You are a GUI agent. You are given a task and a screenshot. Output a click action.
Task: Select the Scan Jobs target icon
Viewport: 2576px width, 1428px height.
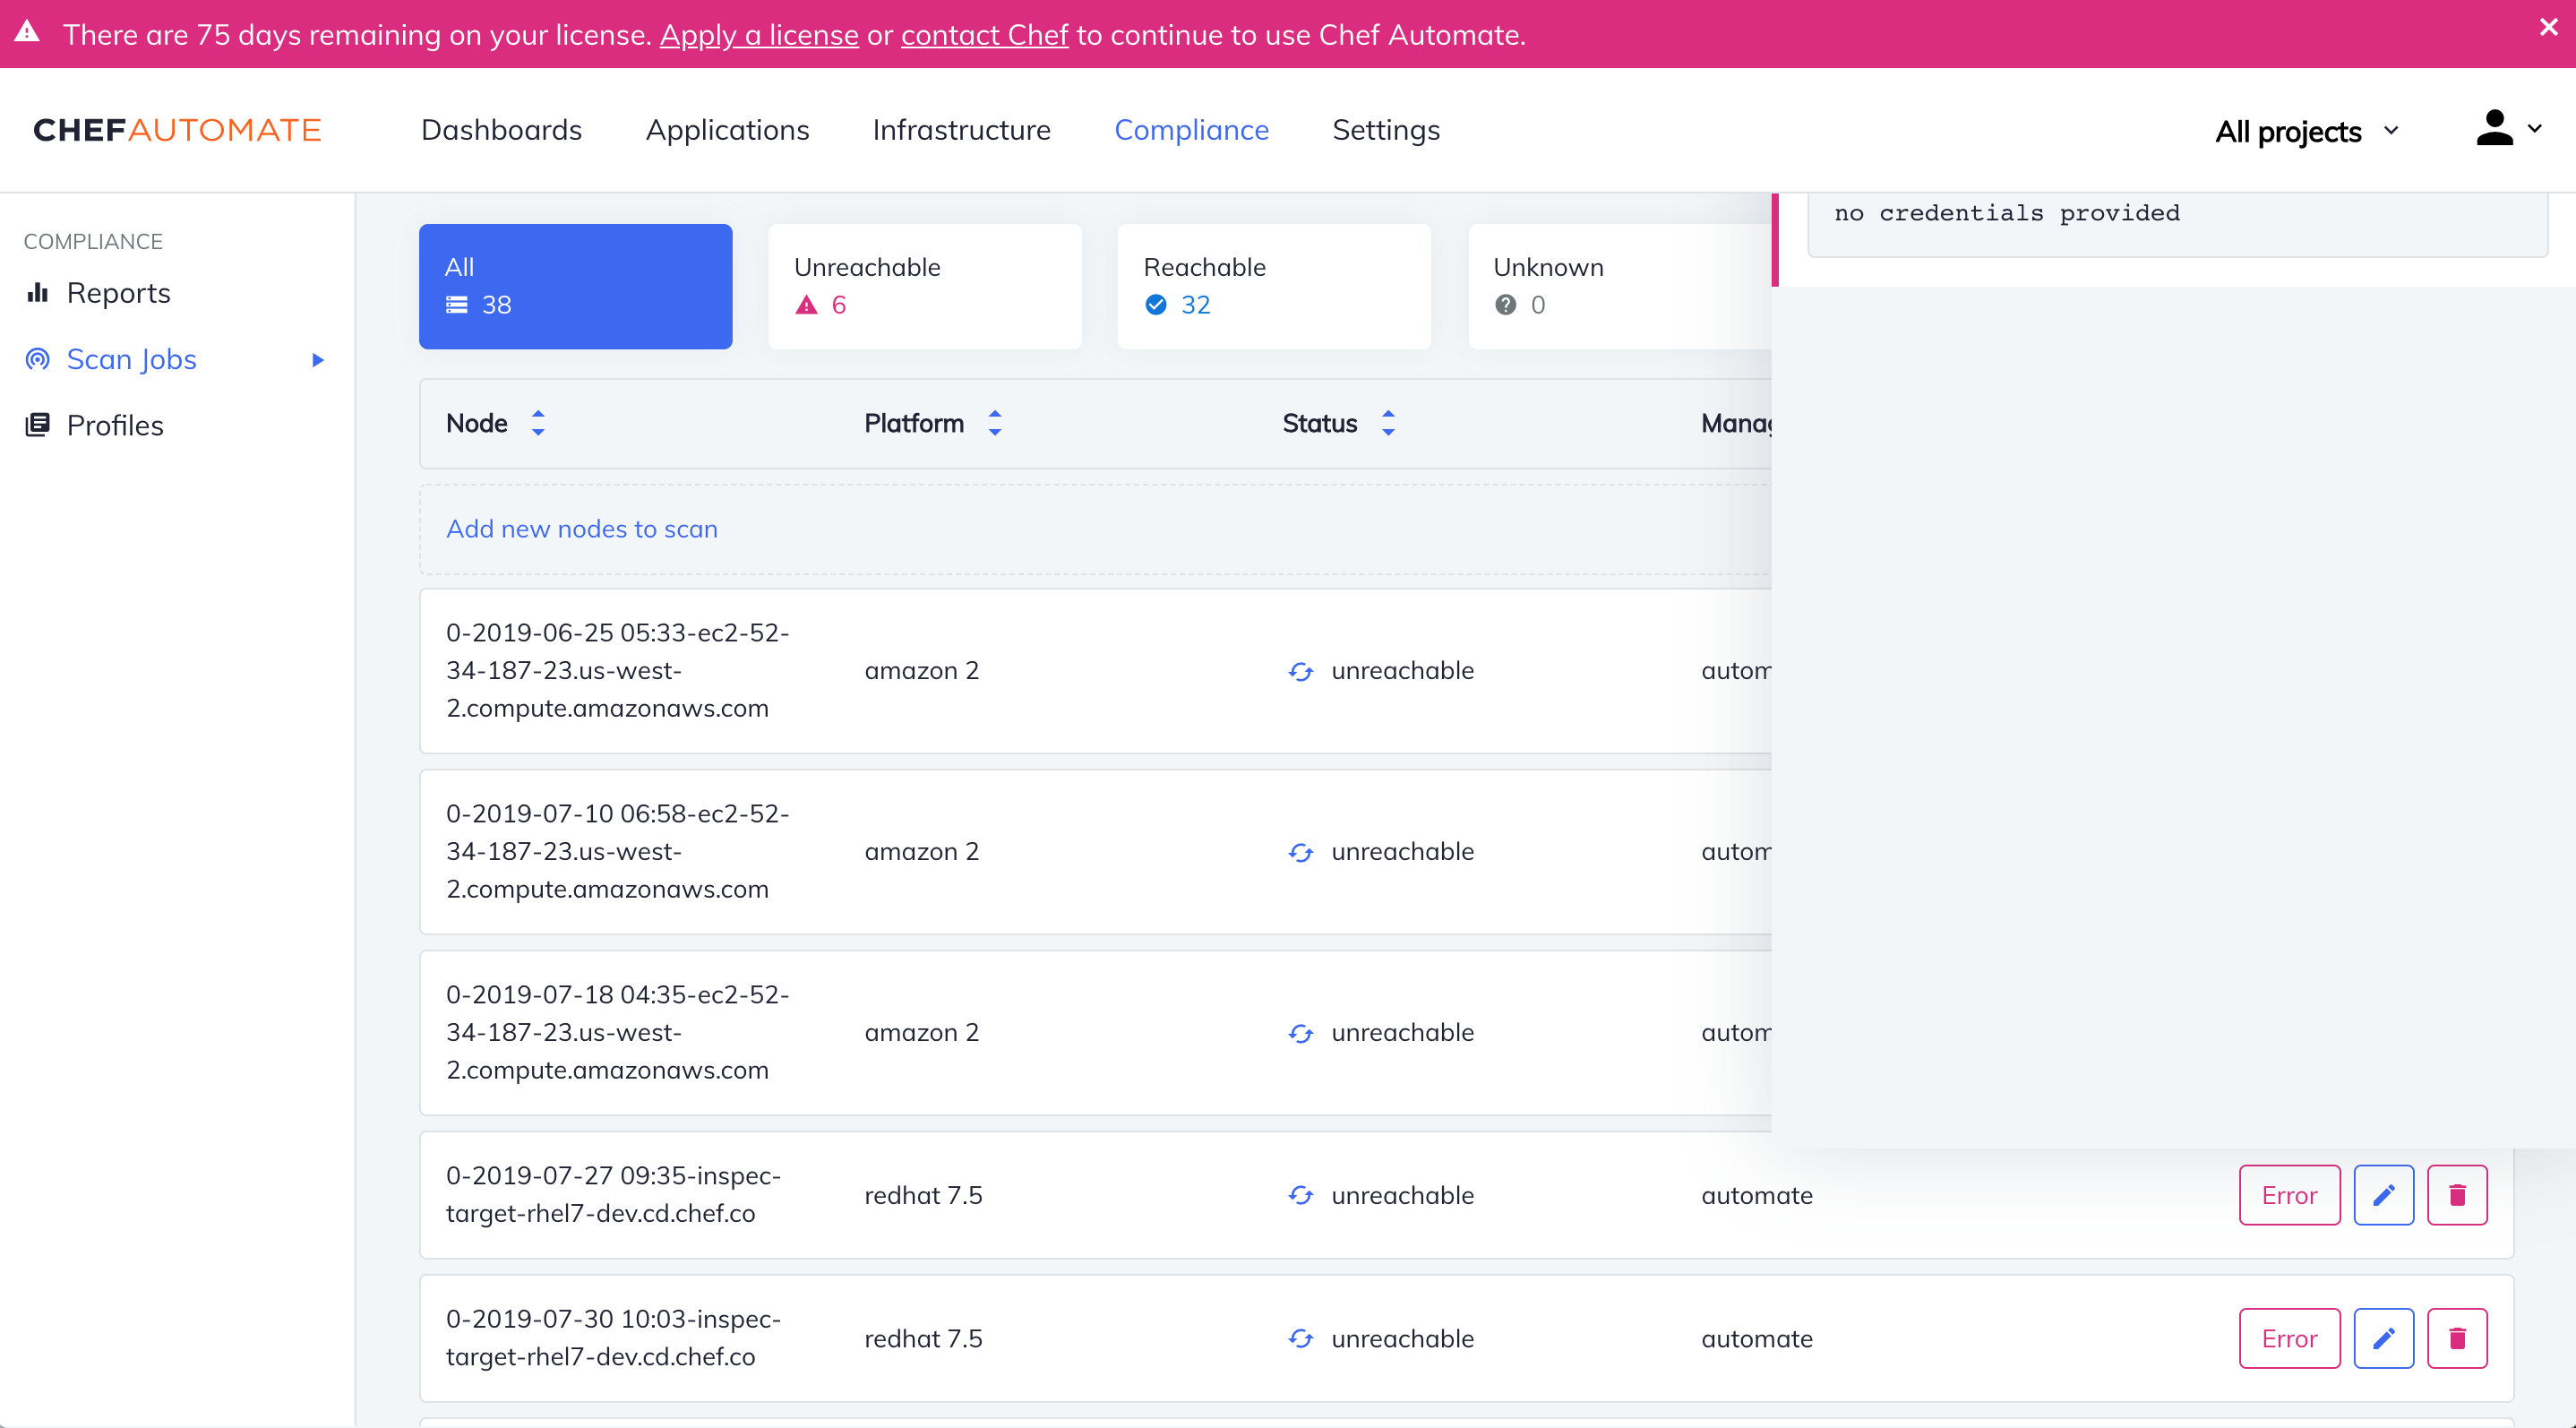point(38,359)
